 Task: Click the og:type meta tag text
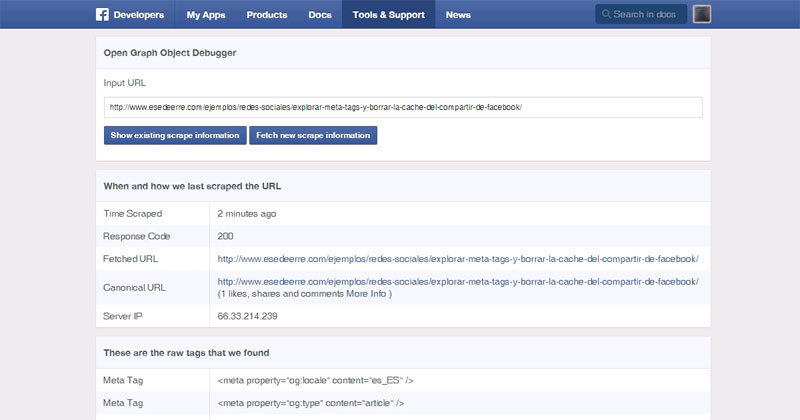coord(311,403)
